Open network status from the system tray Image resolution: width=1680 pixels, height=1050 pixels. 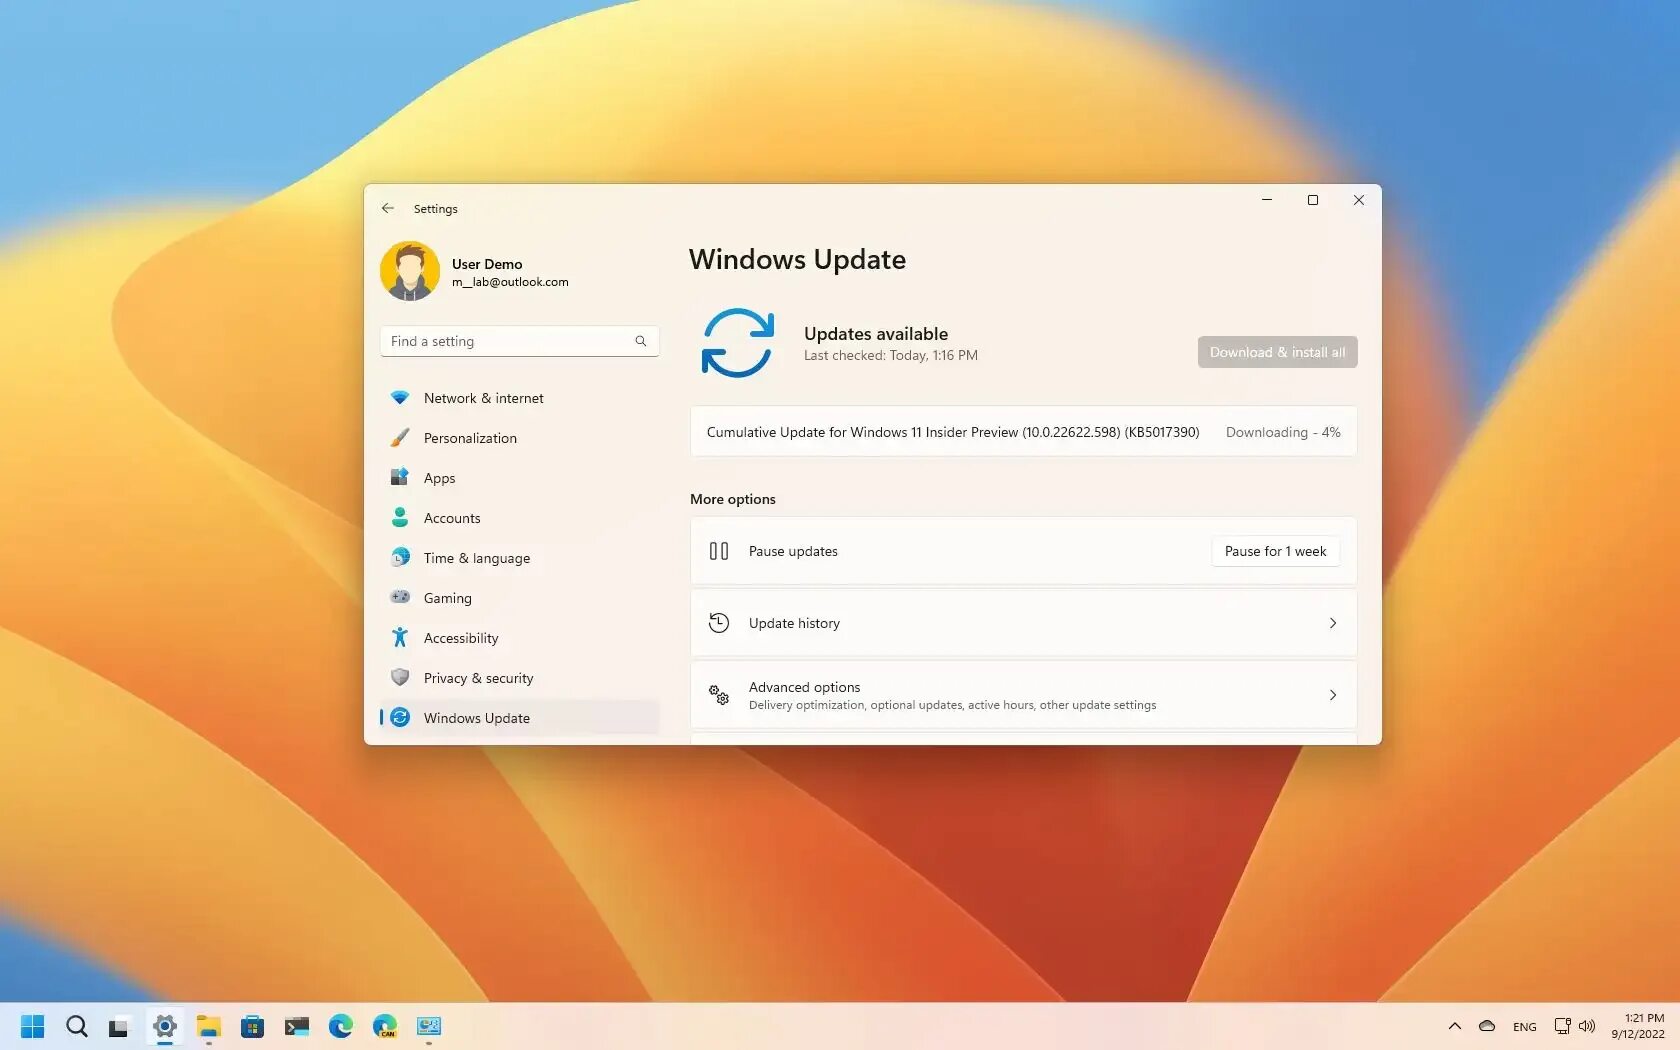[1562, 1026]
